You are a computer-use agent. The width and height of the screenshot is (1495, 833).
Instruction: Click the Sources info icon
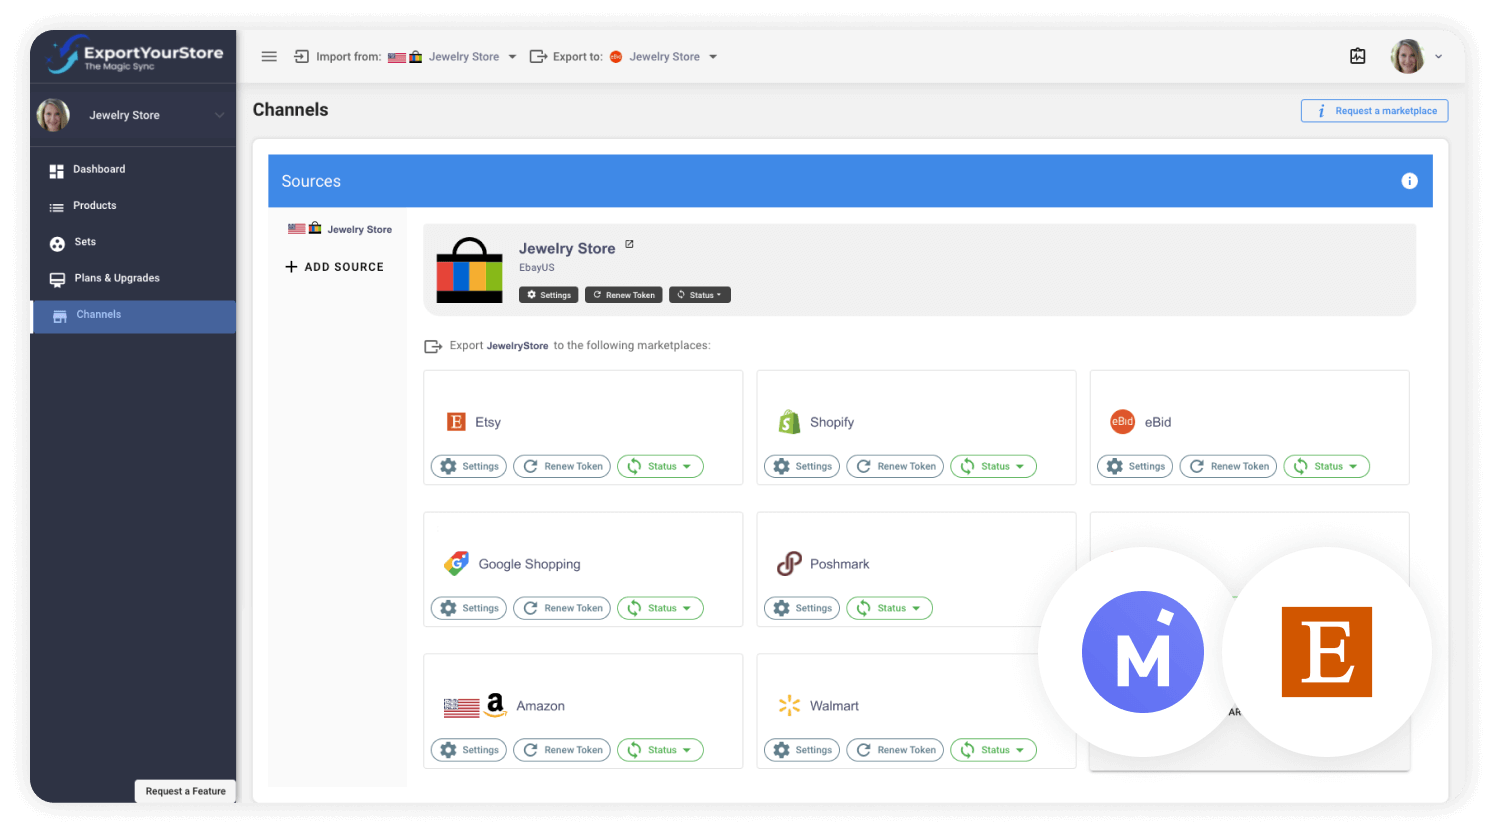tap(1409, 181)
